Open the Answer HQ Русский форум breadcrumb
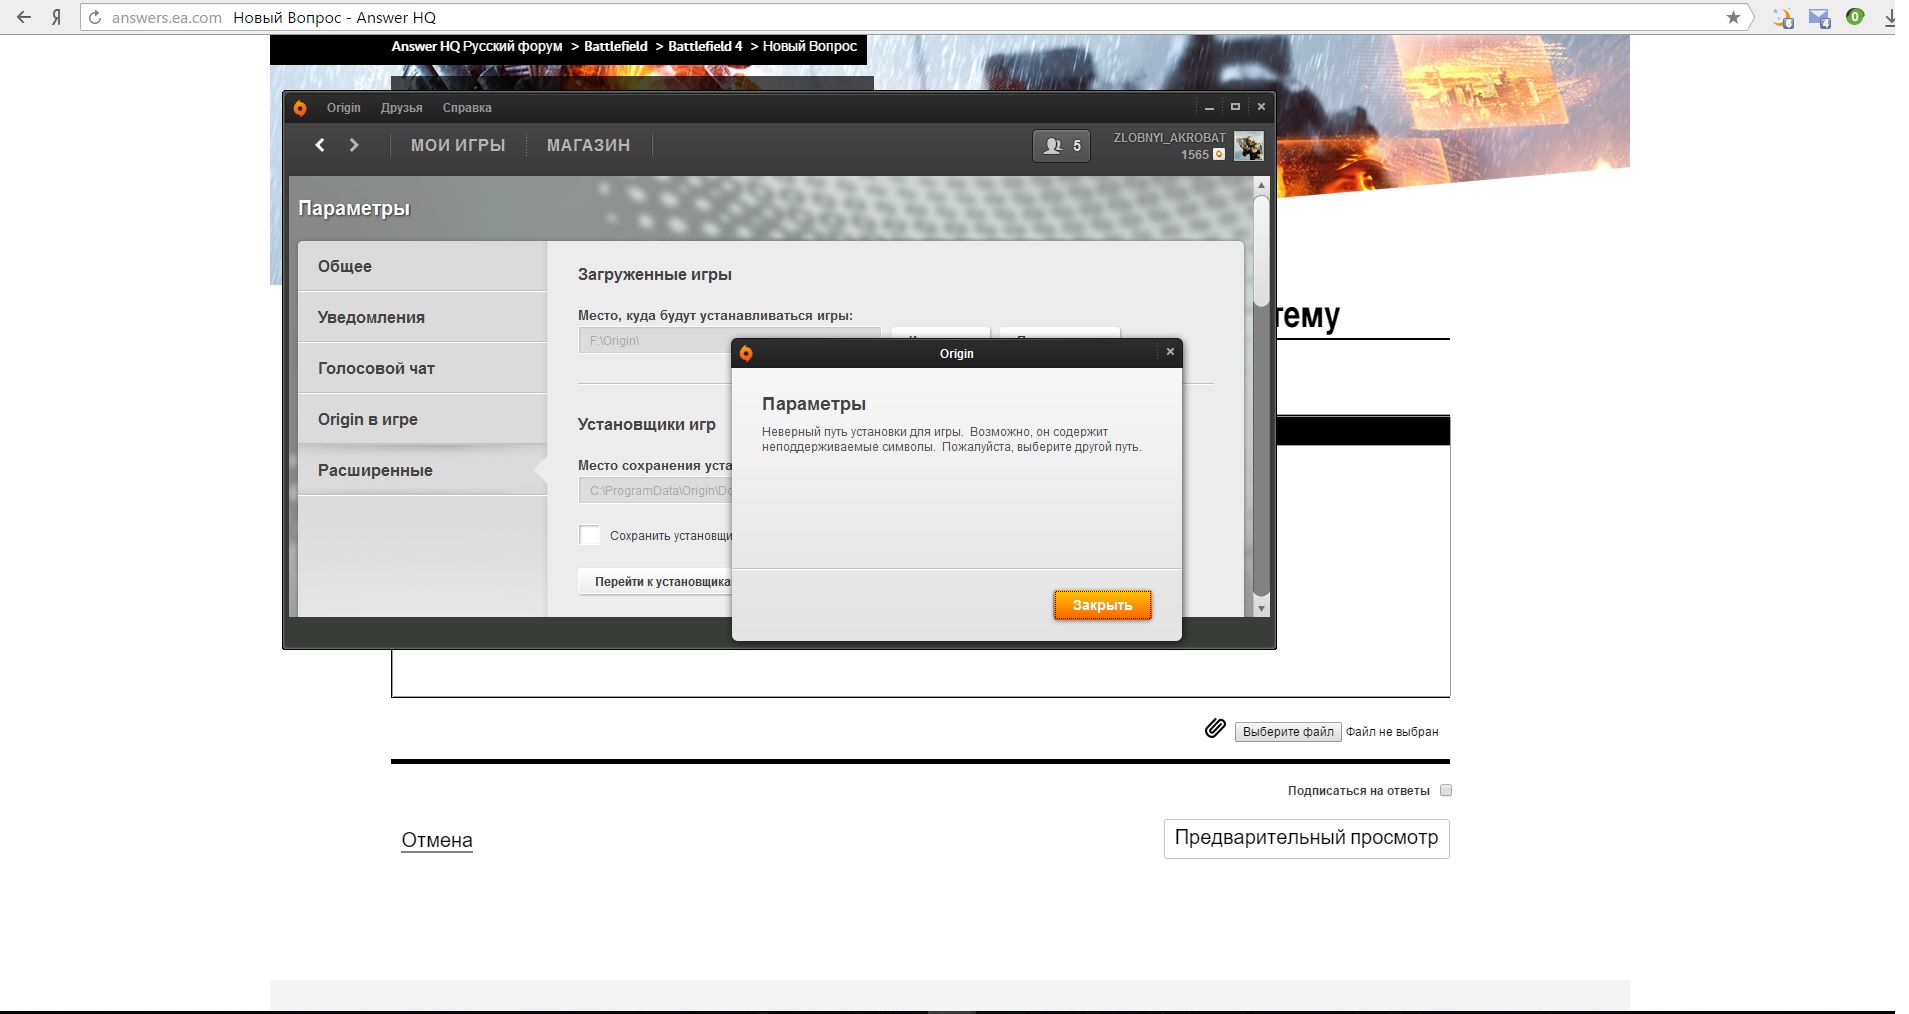1909x1014 pixels. [477, 46]
